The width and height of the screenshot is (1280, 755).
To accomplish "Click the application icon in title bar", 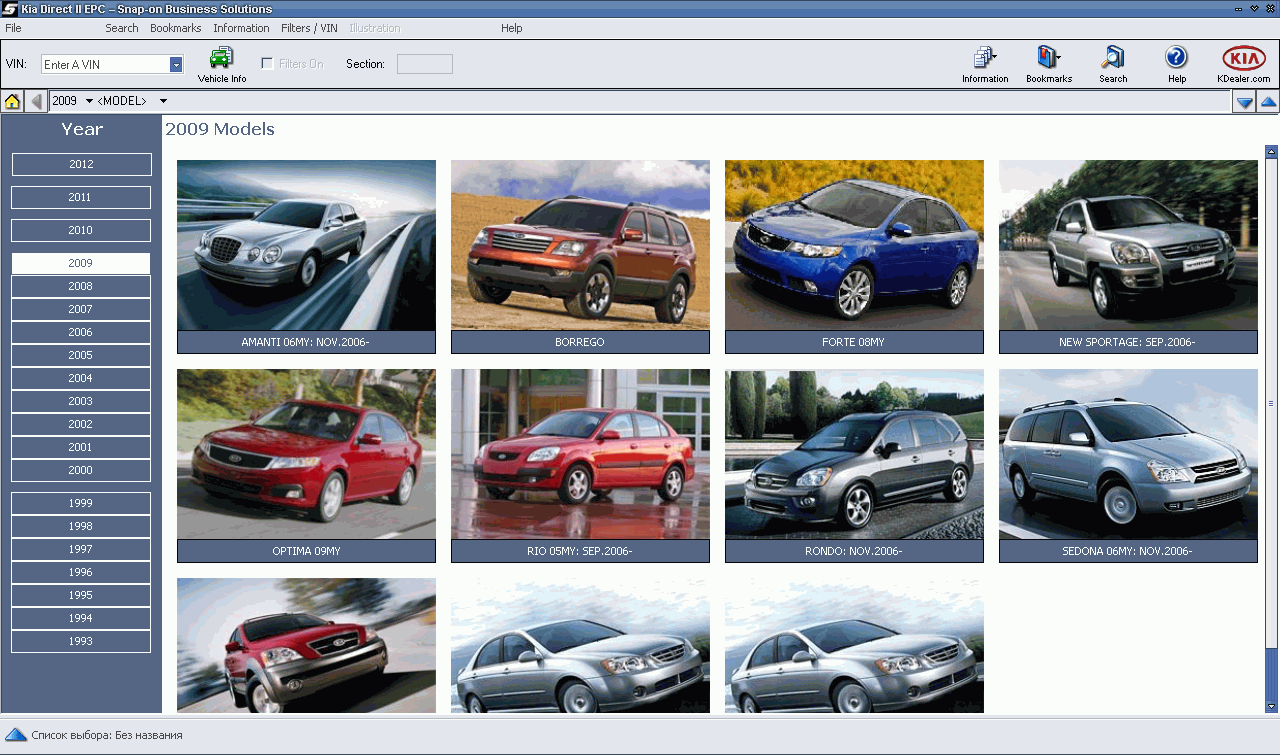I will [x=9, y=9].
